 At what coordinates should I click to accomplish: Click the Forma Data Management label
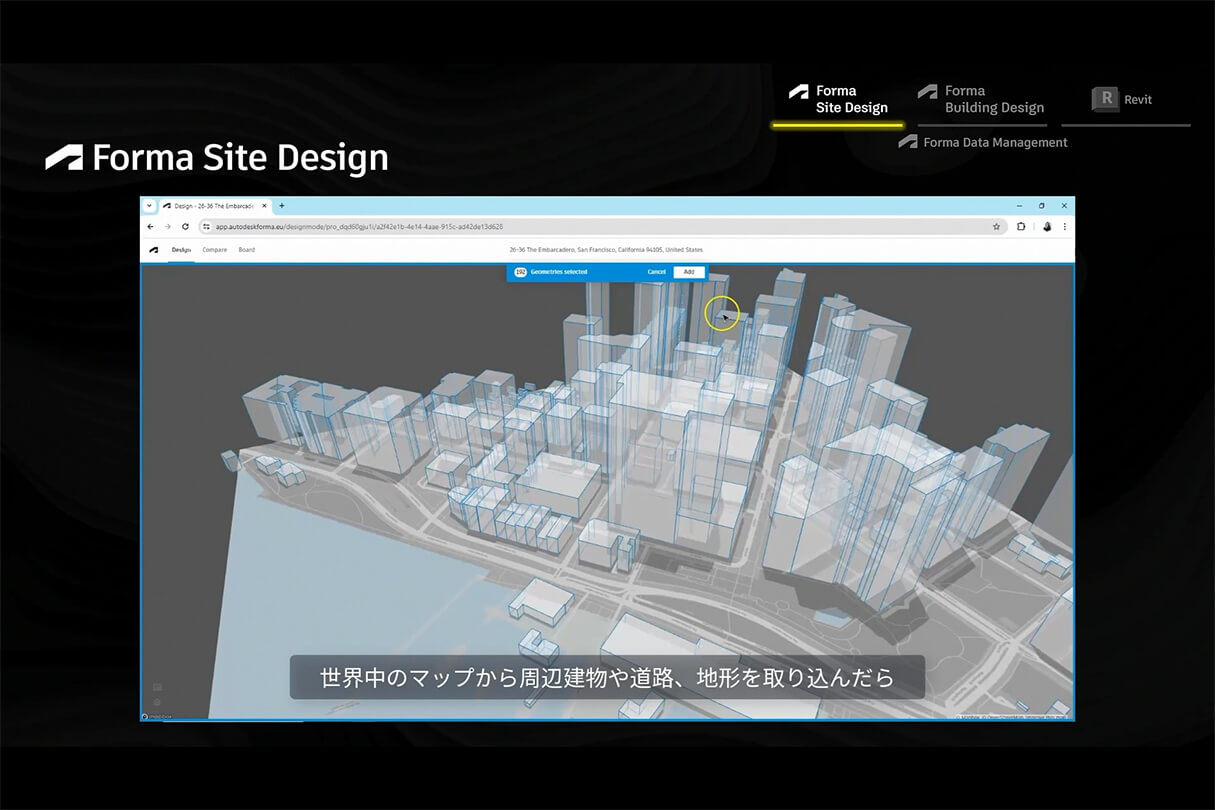click(983, 142)
